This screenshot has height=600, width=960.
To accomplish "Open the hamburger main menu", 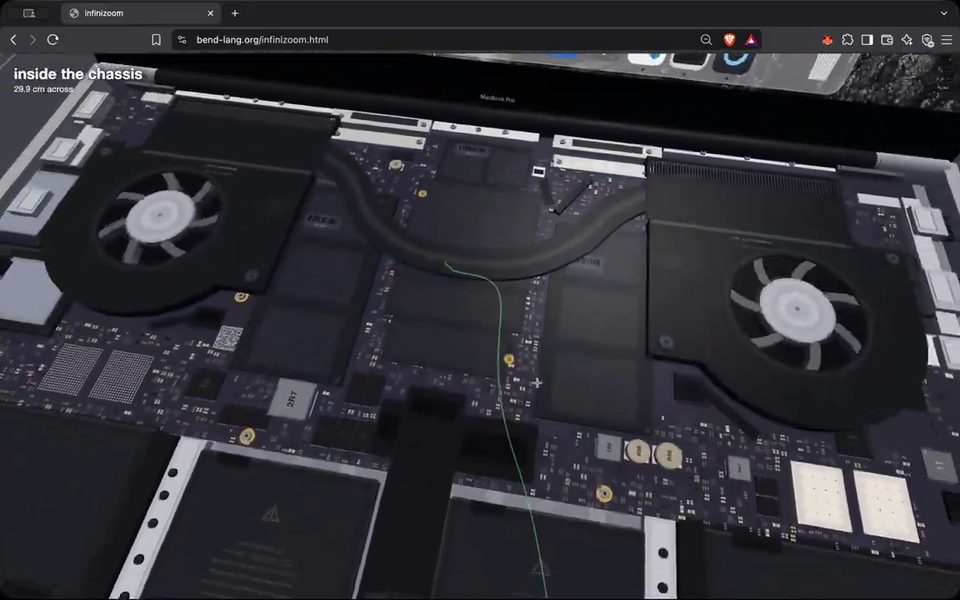I will [947, 40].
